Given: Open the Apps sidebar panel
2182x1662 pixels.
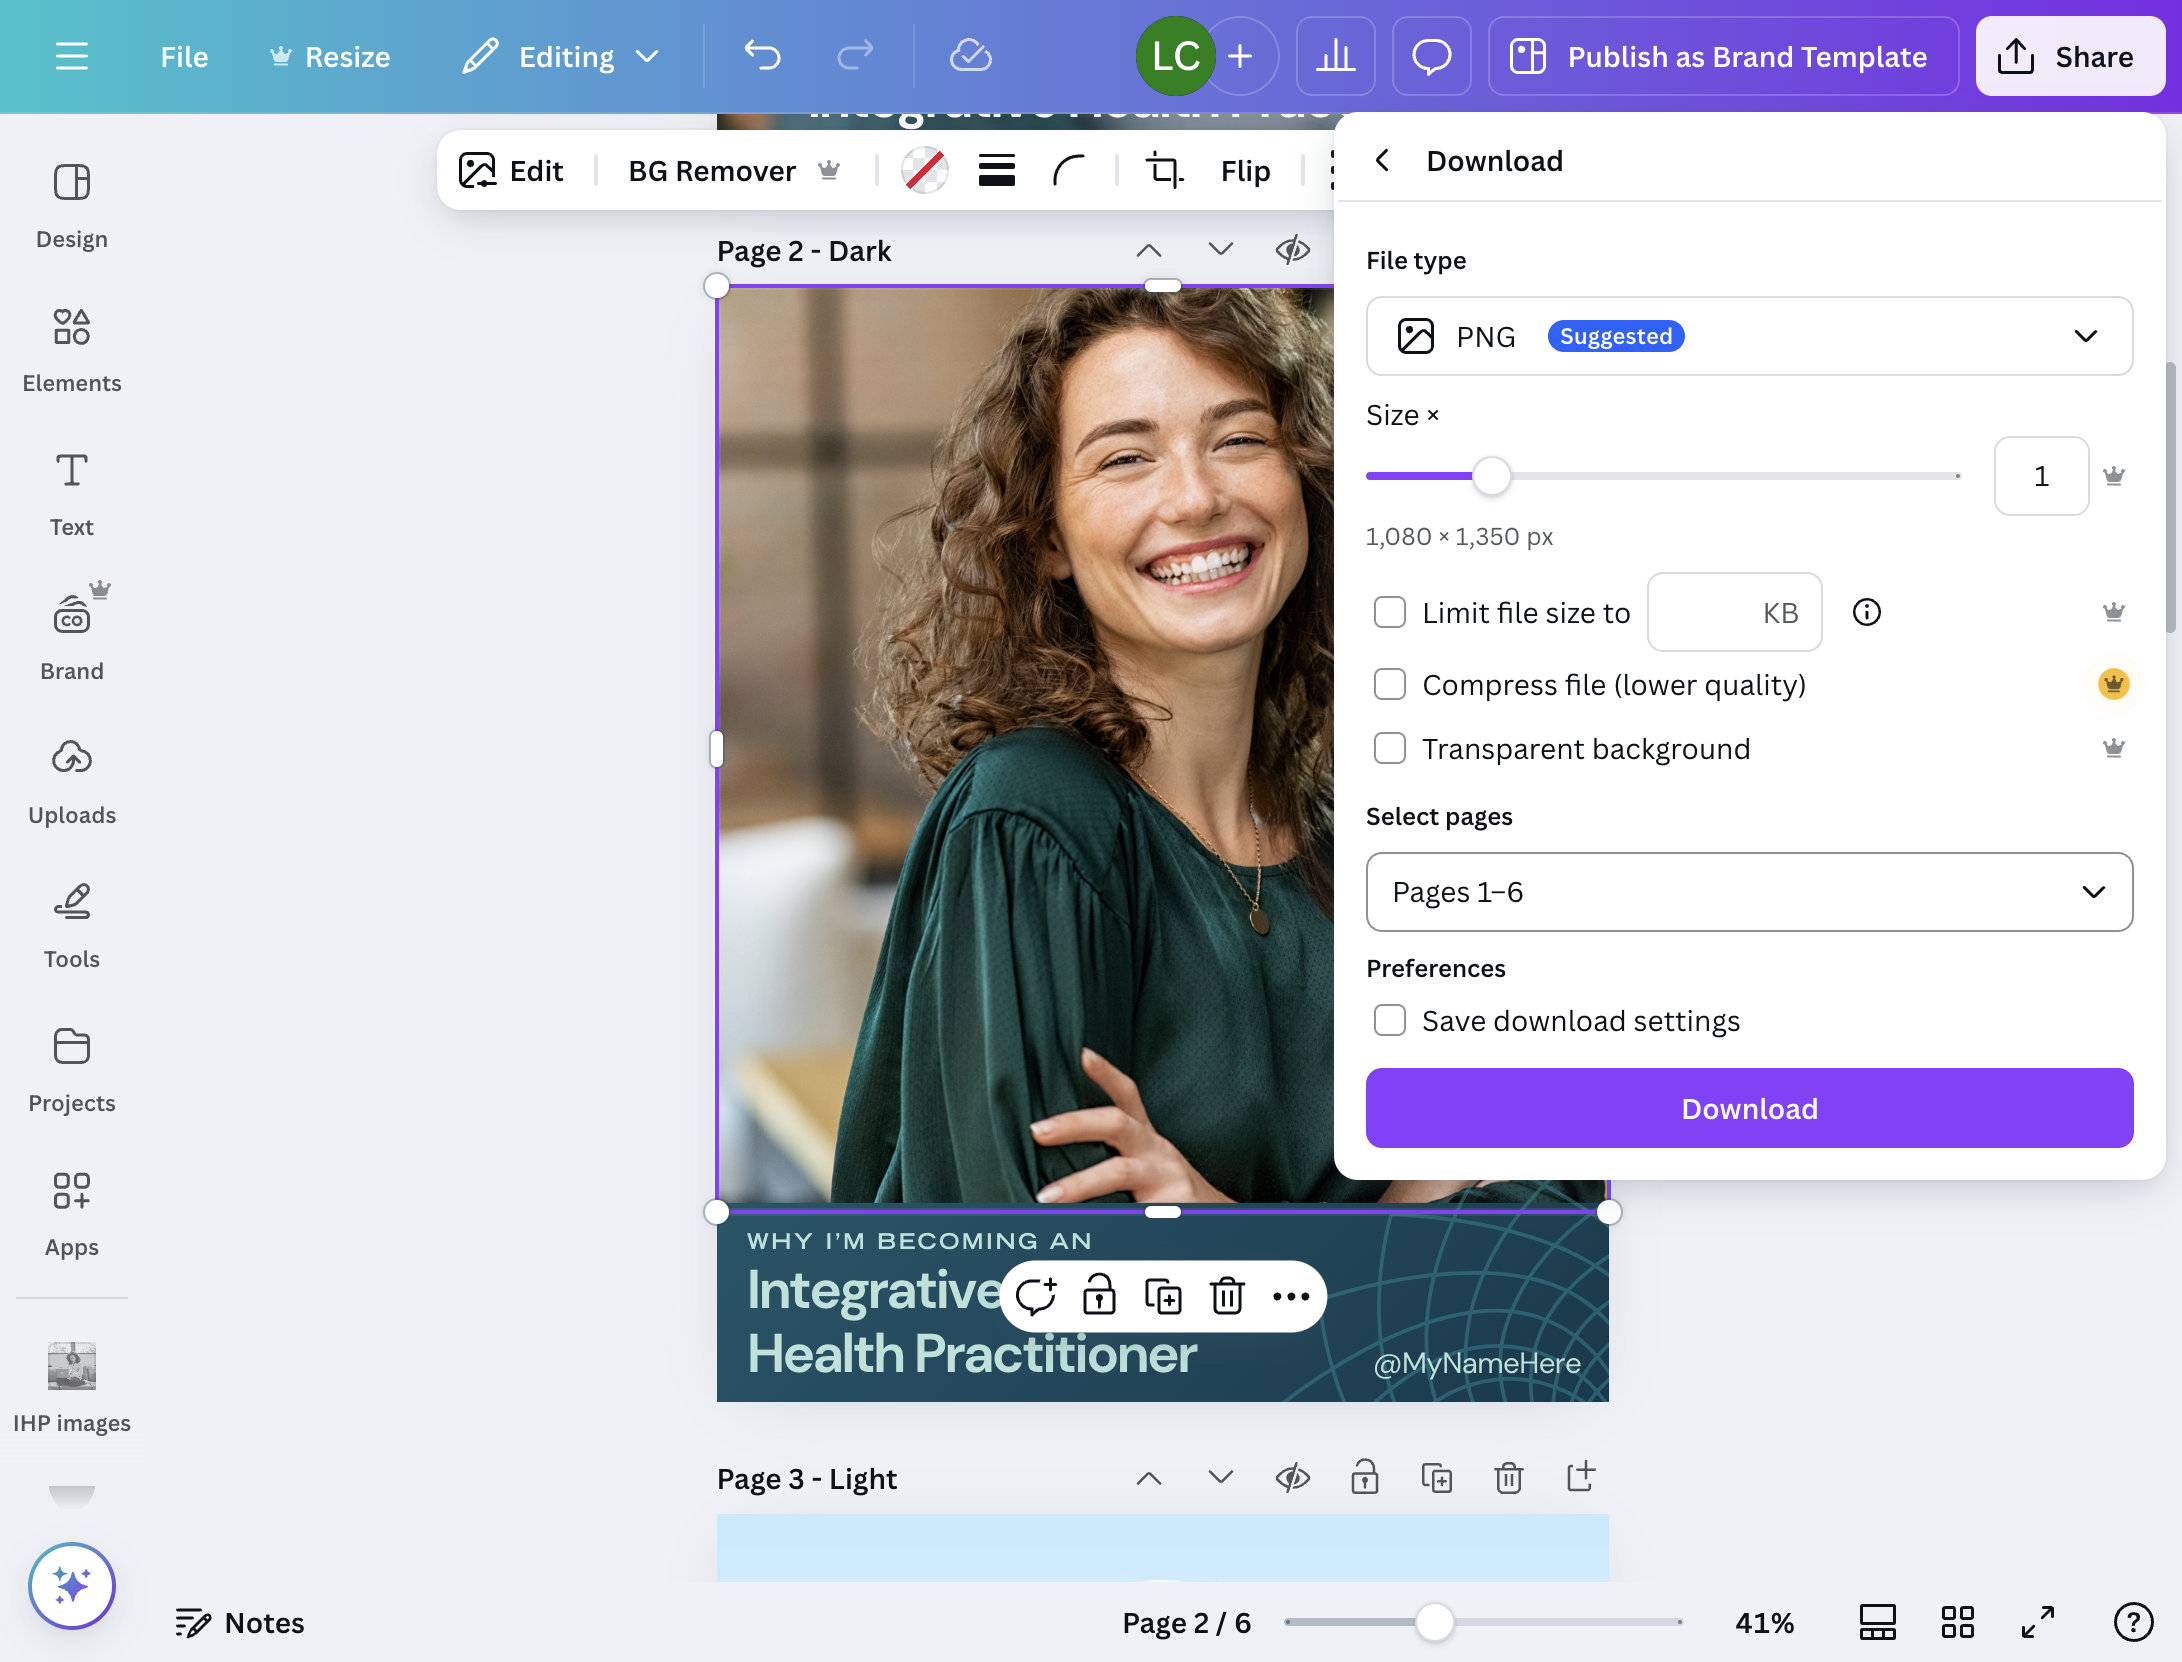Looking at the screenshot, I should (72, 1215).
